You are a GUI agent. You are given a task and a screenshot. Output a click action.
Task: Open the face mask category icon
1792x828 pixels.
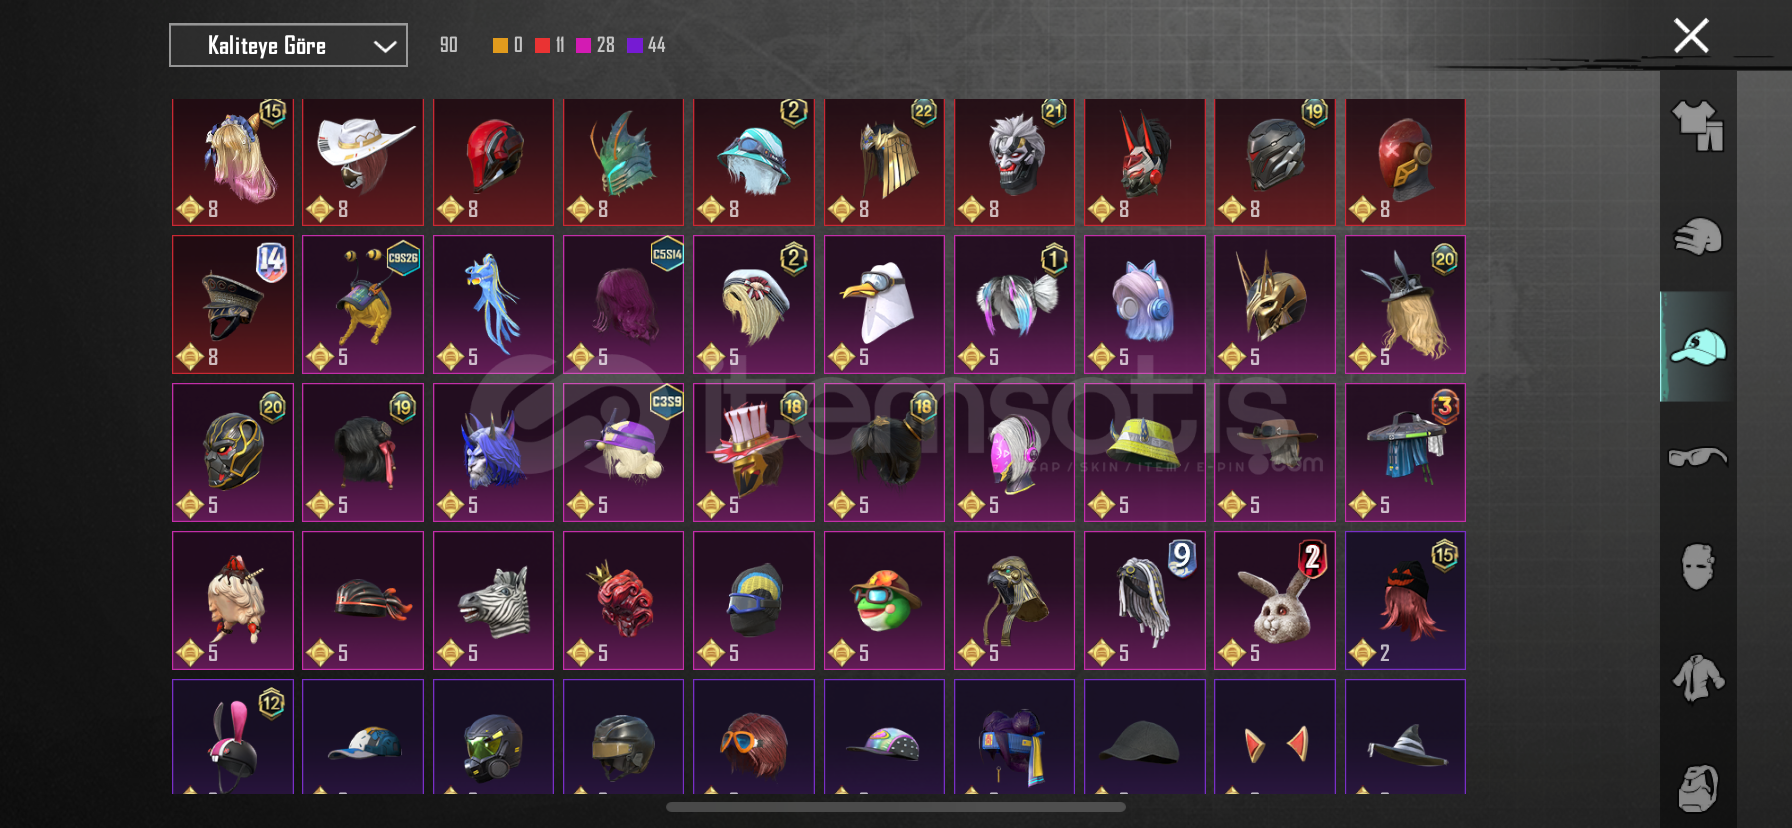[1698, 567]
